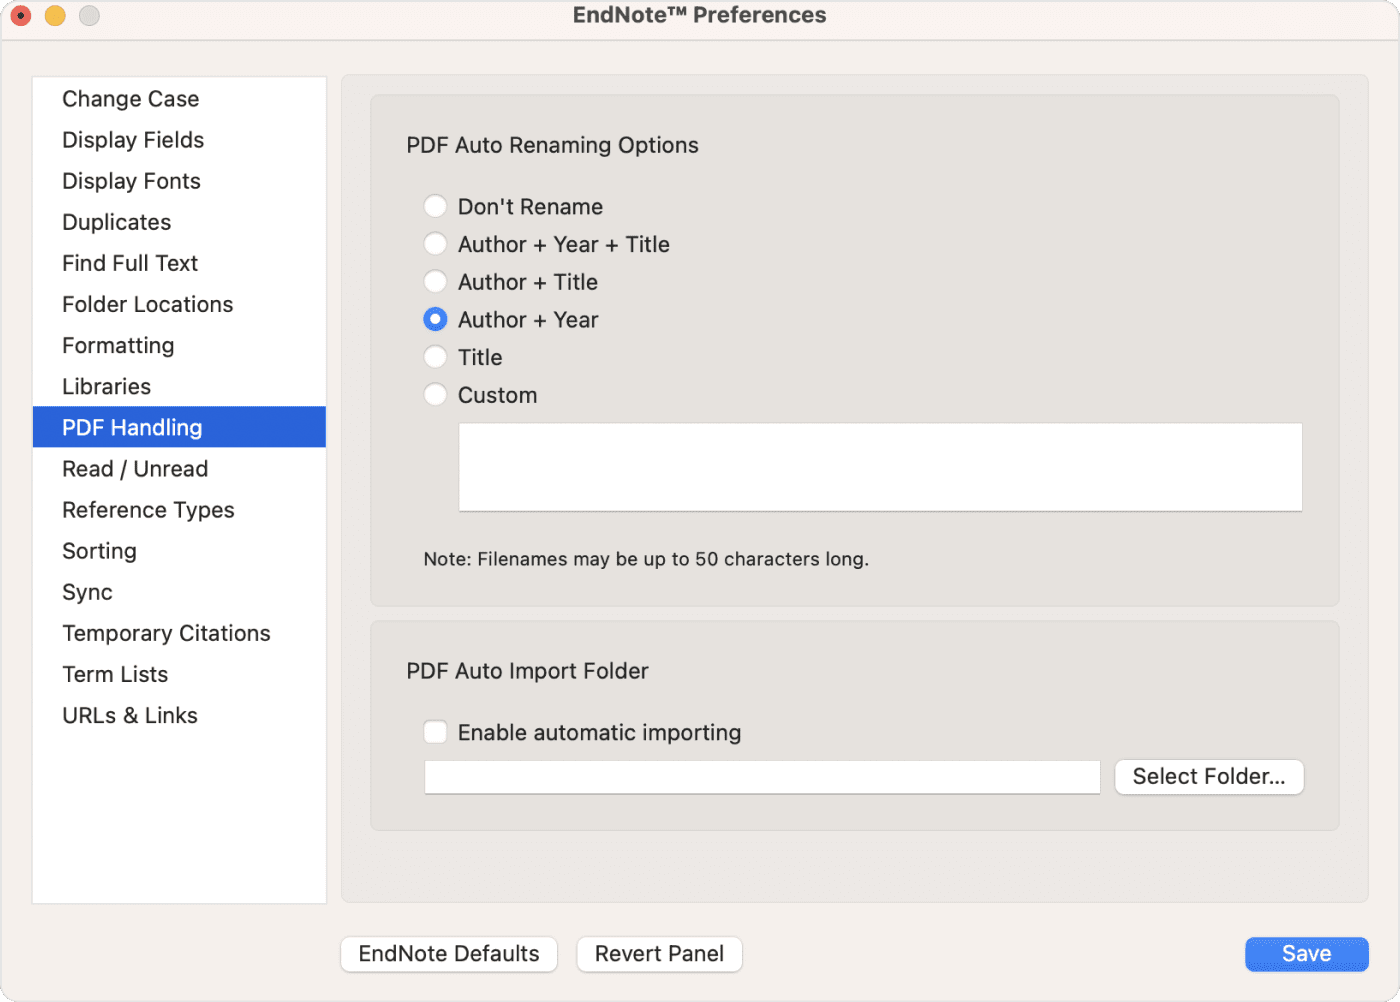Viewport: 1400px width, 1002px height.
Task: Click the import folder path field
Action: coord(762,777)
